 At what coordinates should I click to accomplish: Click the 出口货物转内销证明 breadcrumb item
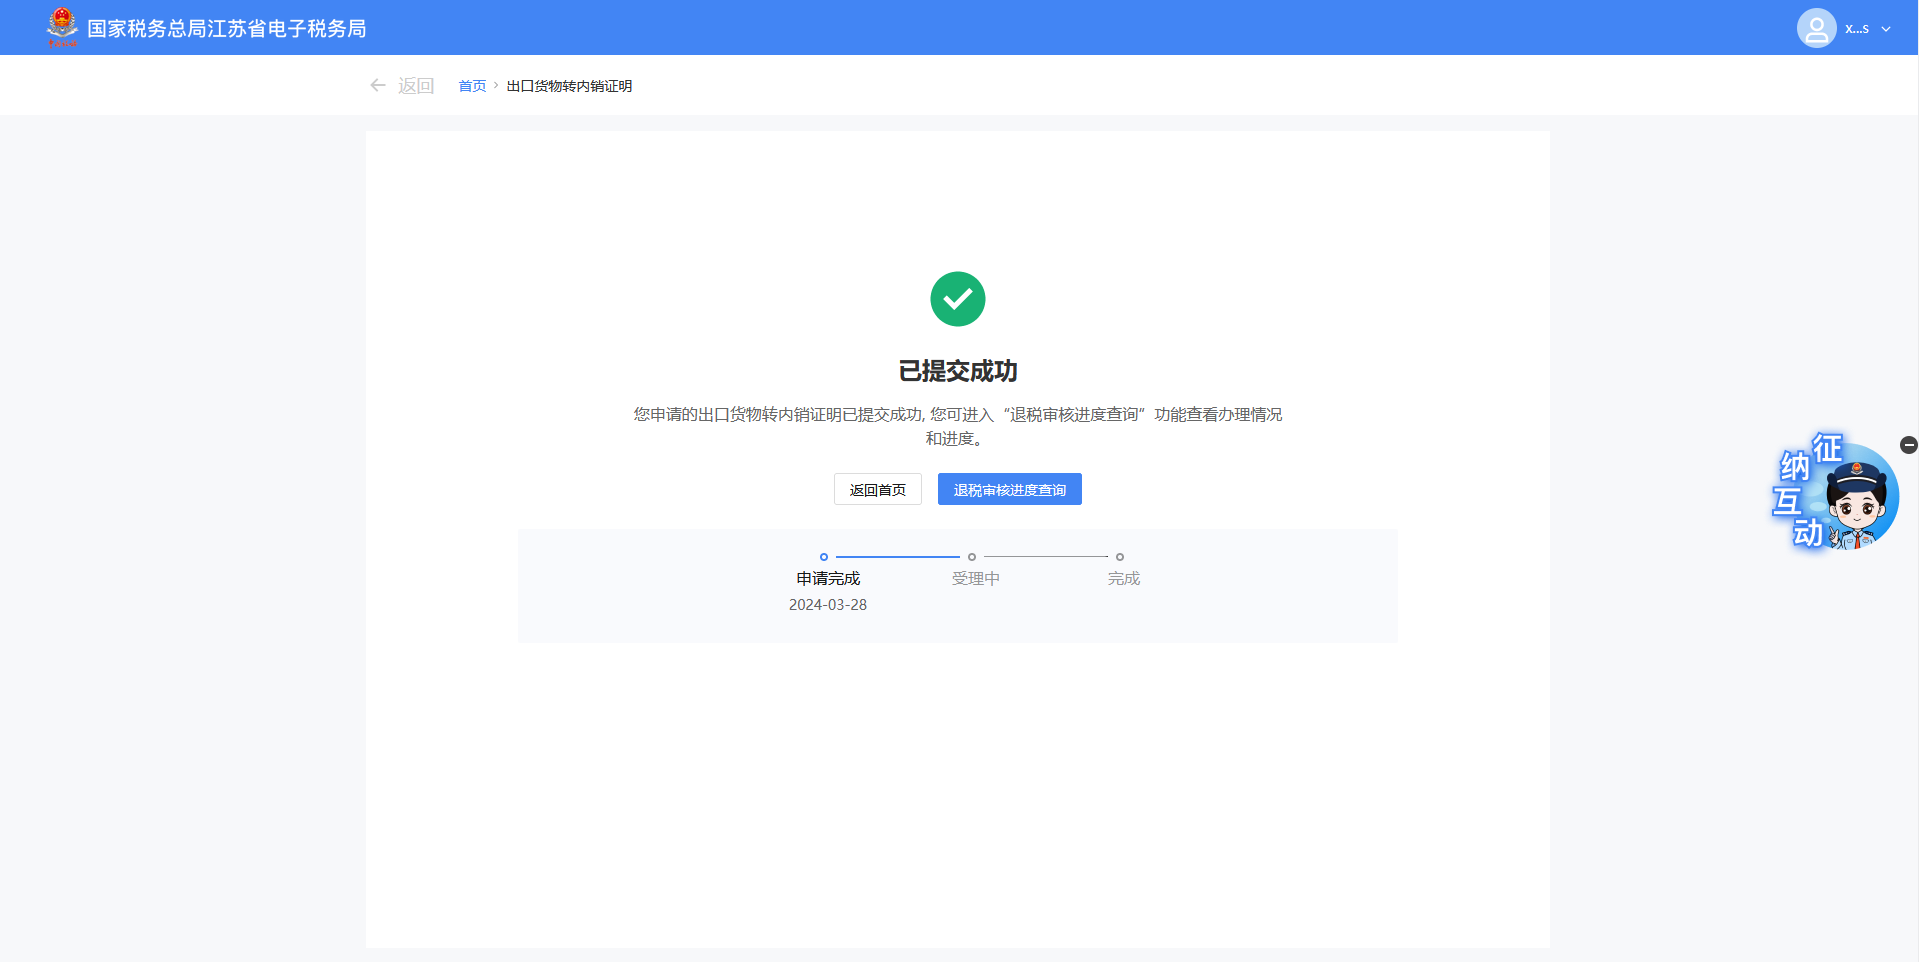pyautogui.click(x=569, y=86)
